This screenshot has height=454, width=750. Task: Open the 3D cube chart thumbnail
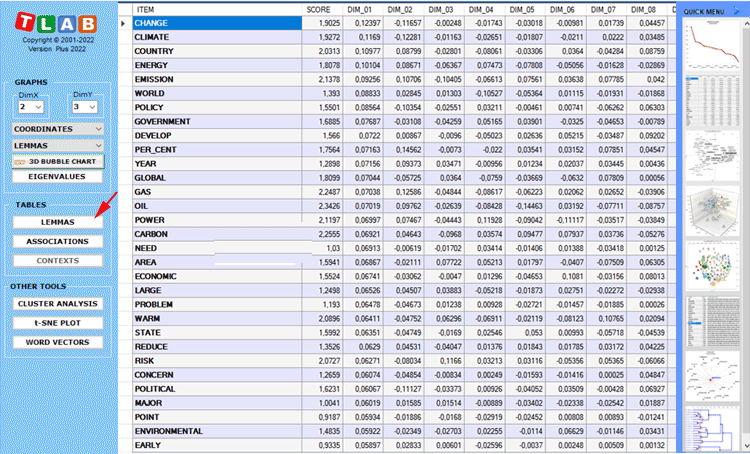(712, 210)
